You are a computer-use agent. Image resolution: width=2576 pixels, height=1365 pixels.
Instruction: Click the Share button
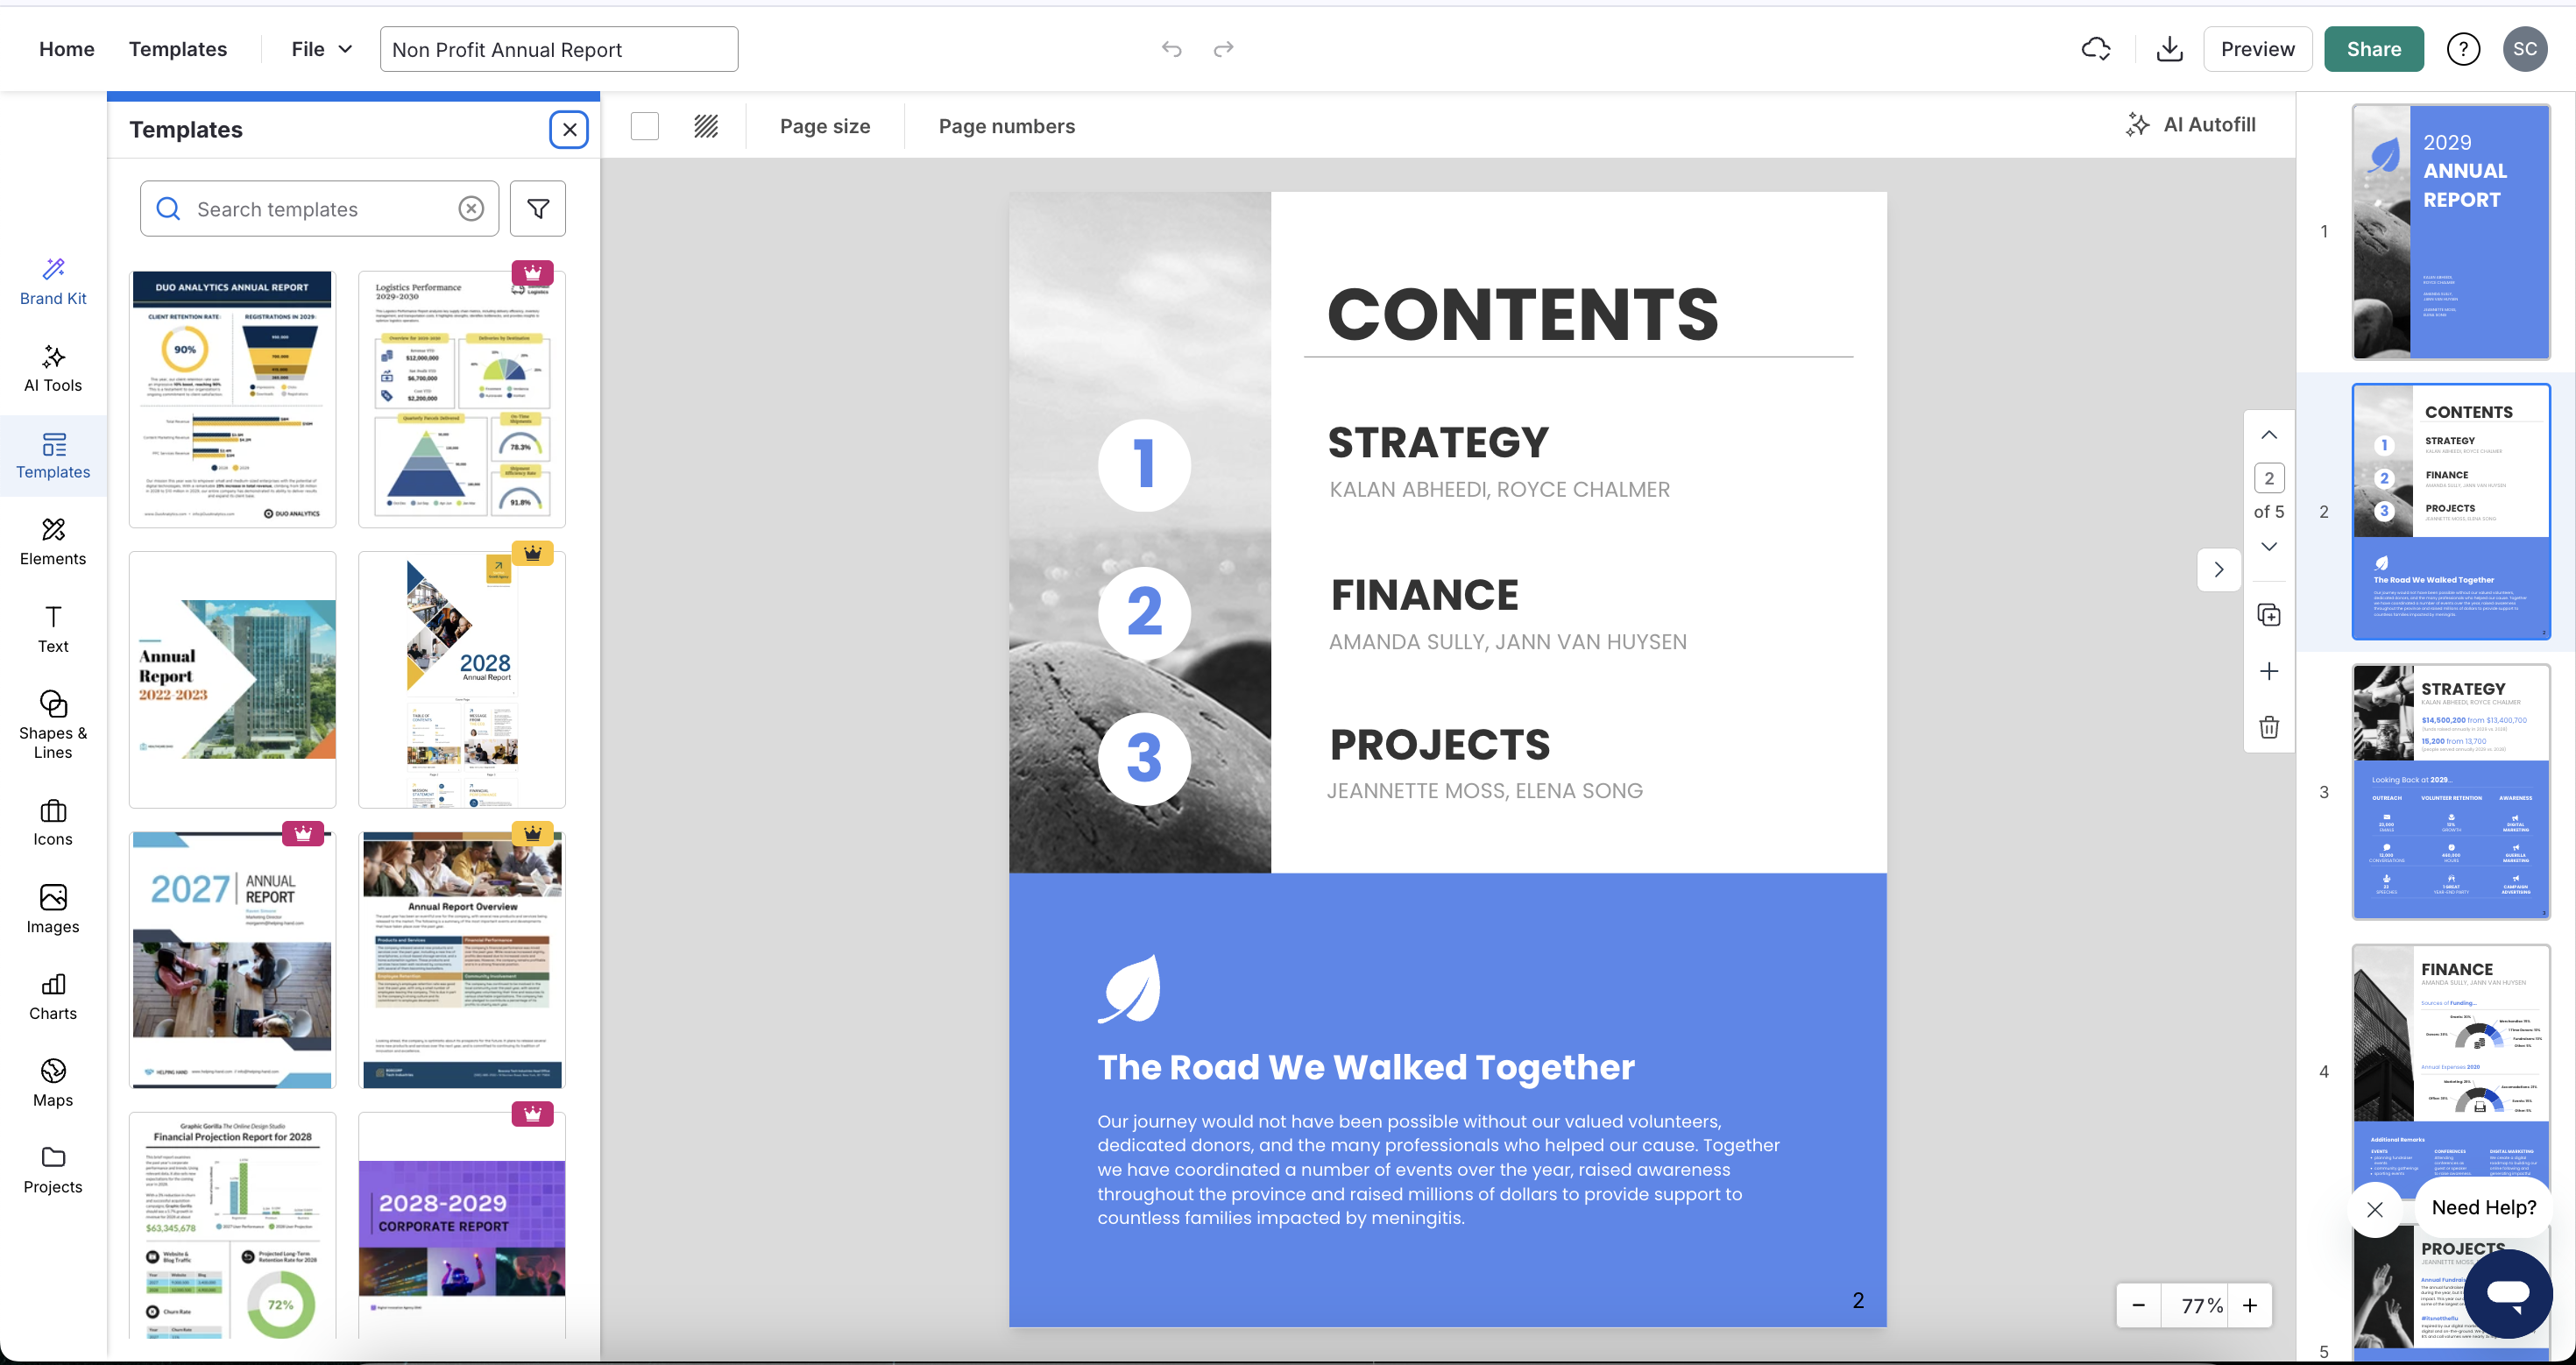tap(2373, 49)
